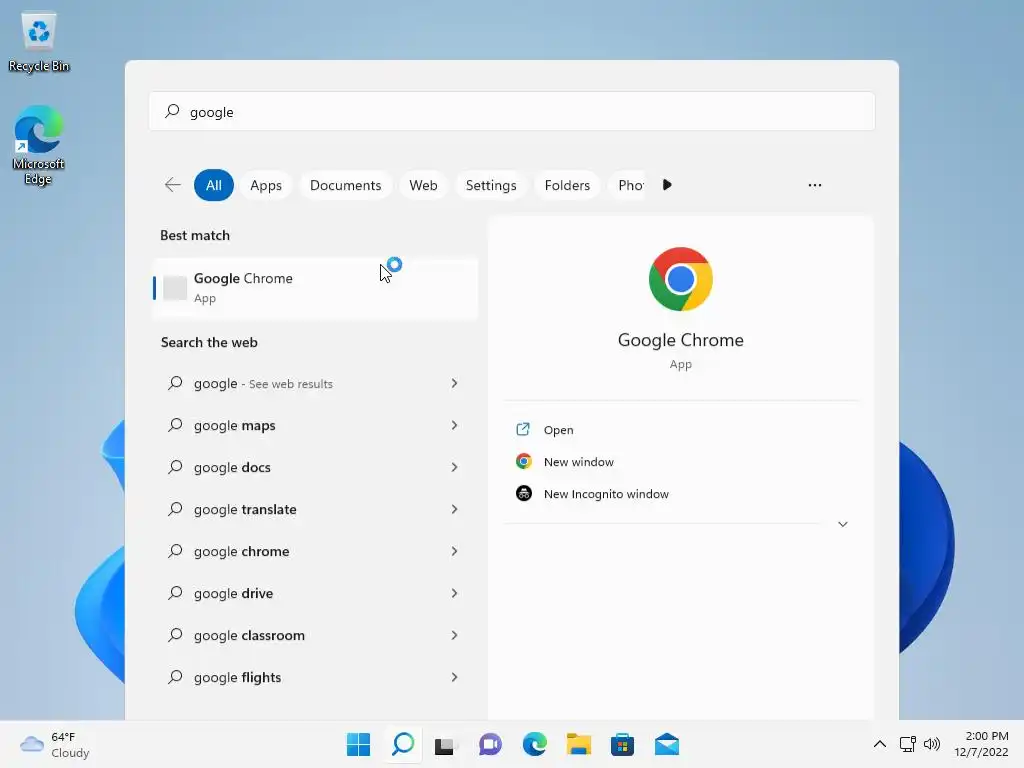Open the Chat icon on the taskbar
Viewport: 1024px width, 768px height.
pyautogui.click(x=490, y=744)
